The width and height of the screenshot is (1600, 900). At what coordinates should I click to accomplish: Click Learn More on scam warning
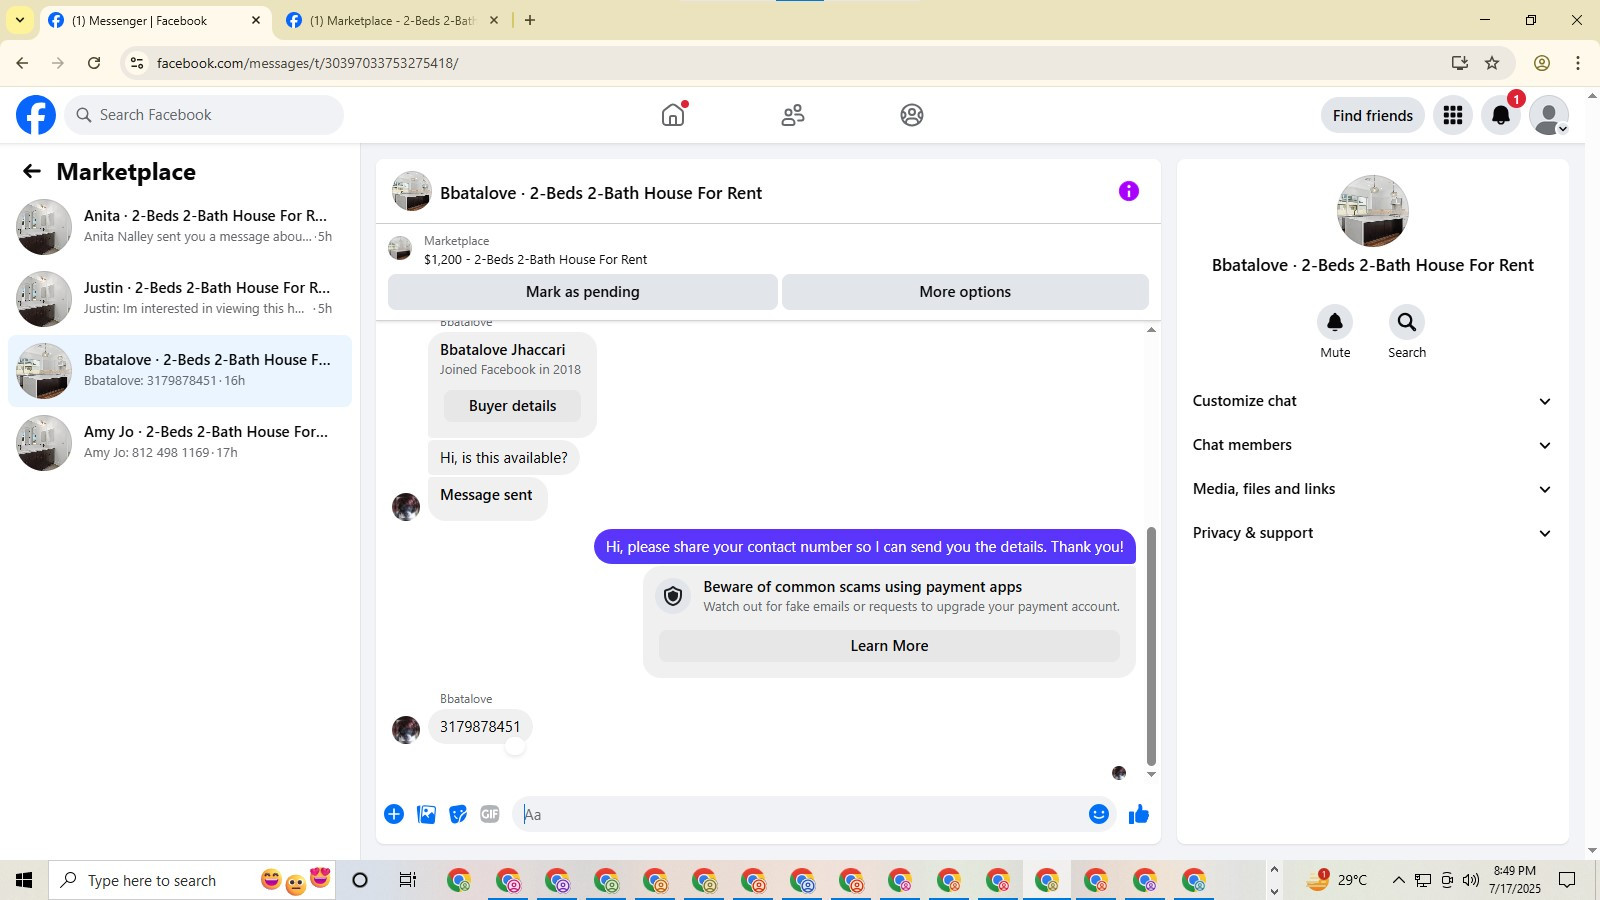(x=889, y=646)
